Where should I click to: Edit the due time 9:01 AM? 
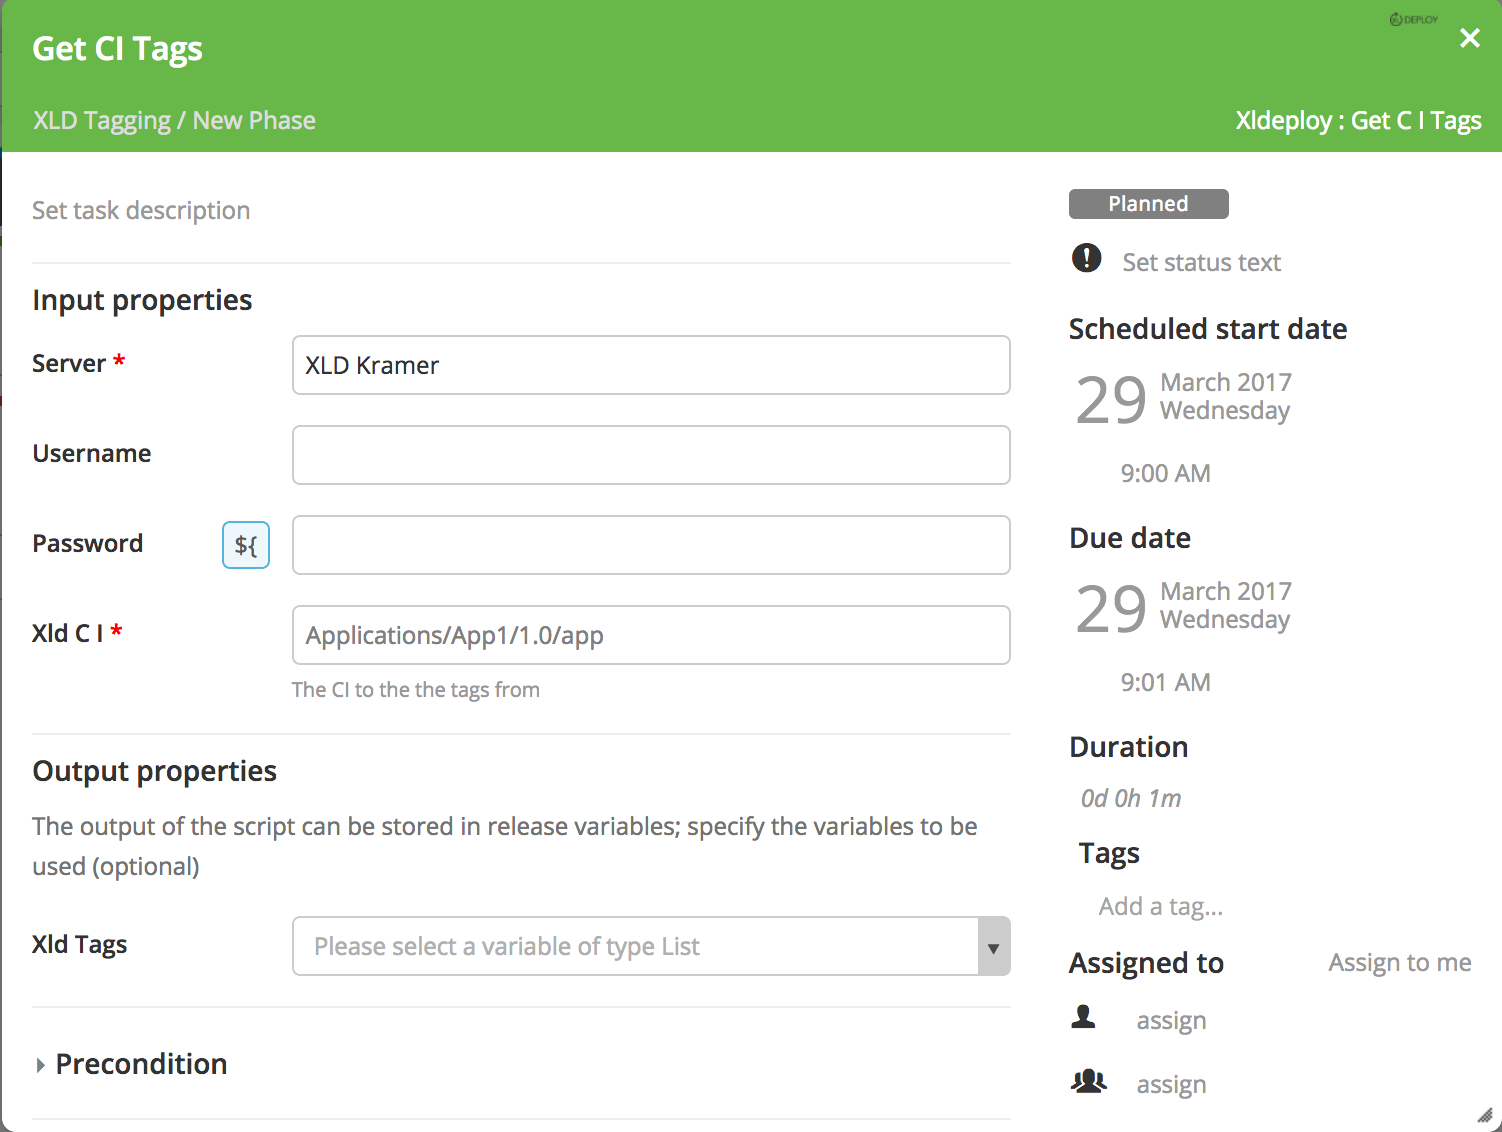pyautogui.click(x=1165, y=682)
